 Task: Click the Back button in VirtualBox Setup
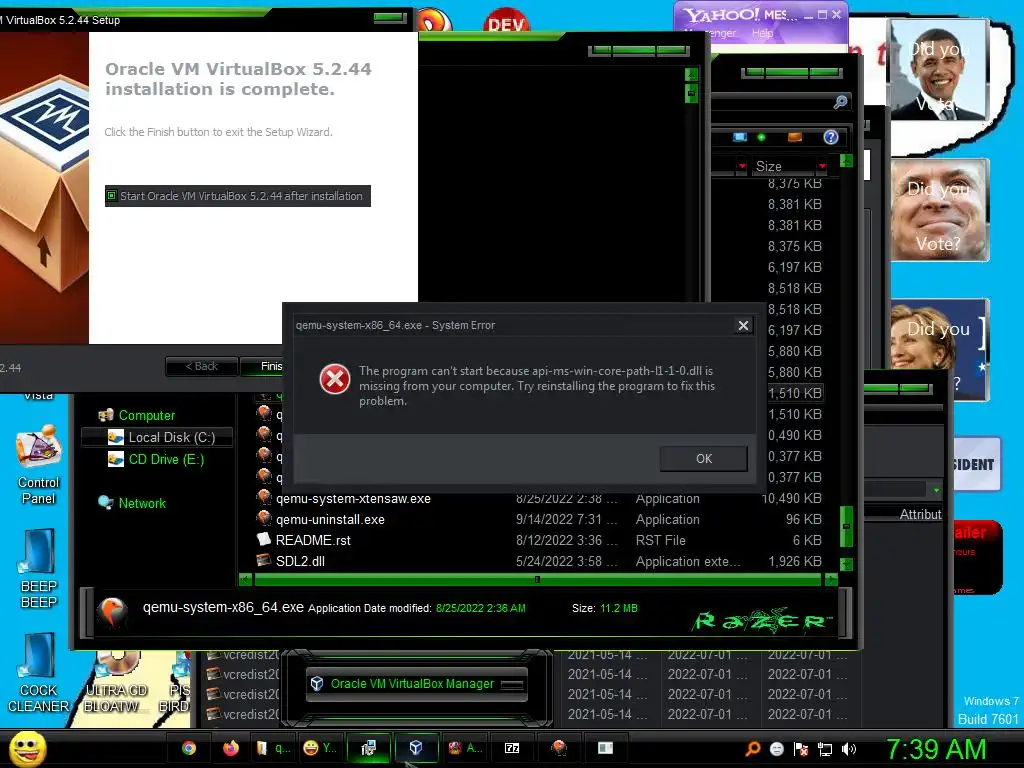(x=201, y=366)
